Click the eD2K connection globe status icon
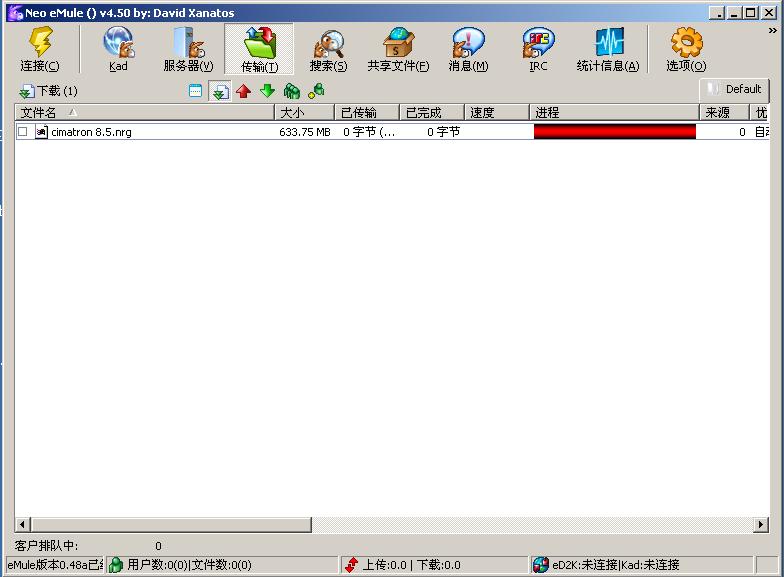The image size is (784, 577). tap(541, 565)
